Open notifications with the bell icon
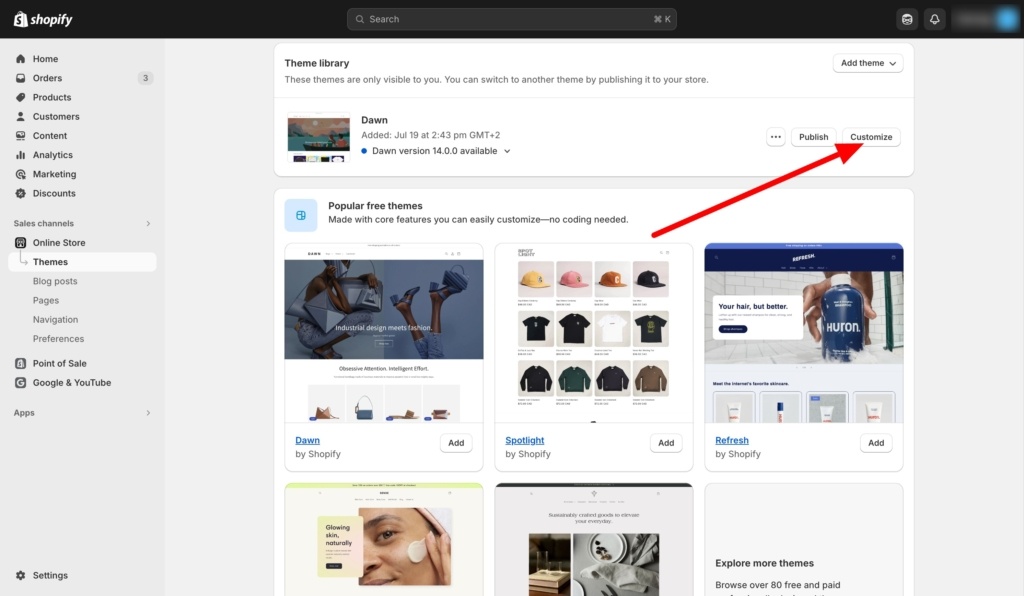The height and width of the screenshot is (596, 1024). click(935, 18)
